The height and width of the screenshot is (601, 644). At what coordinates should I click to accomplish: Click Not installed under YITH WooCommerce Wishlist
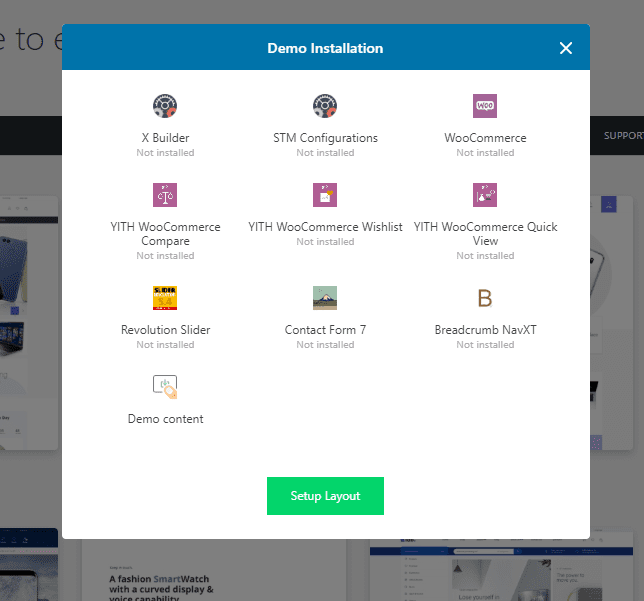coord(325,242)
